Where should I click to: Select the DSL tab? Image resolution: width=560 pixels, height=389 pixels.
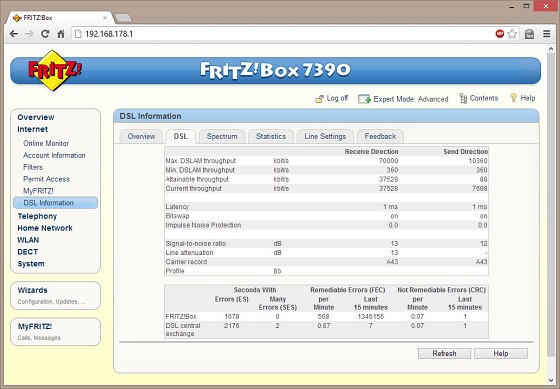pyautogui.click(x=180, y=136)
